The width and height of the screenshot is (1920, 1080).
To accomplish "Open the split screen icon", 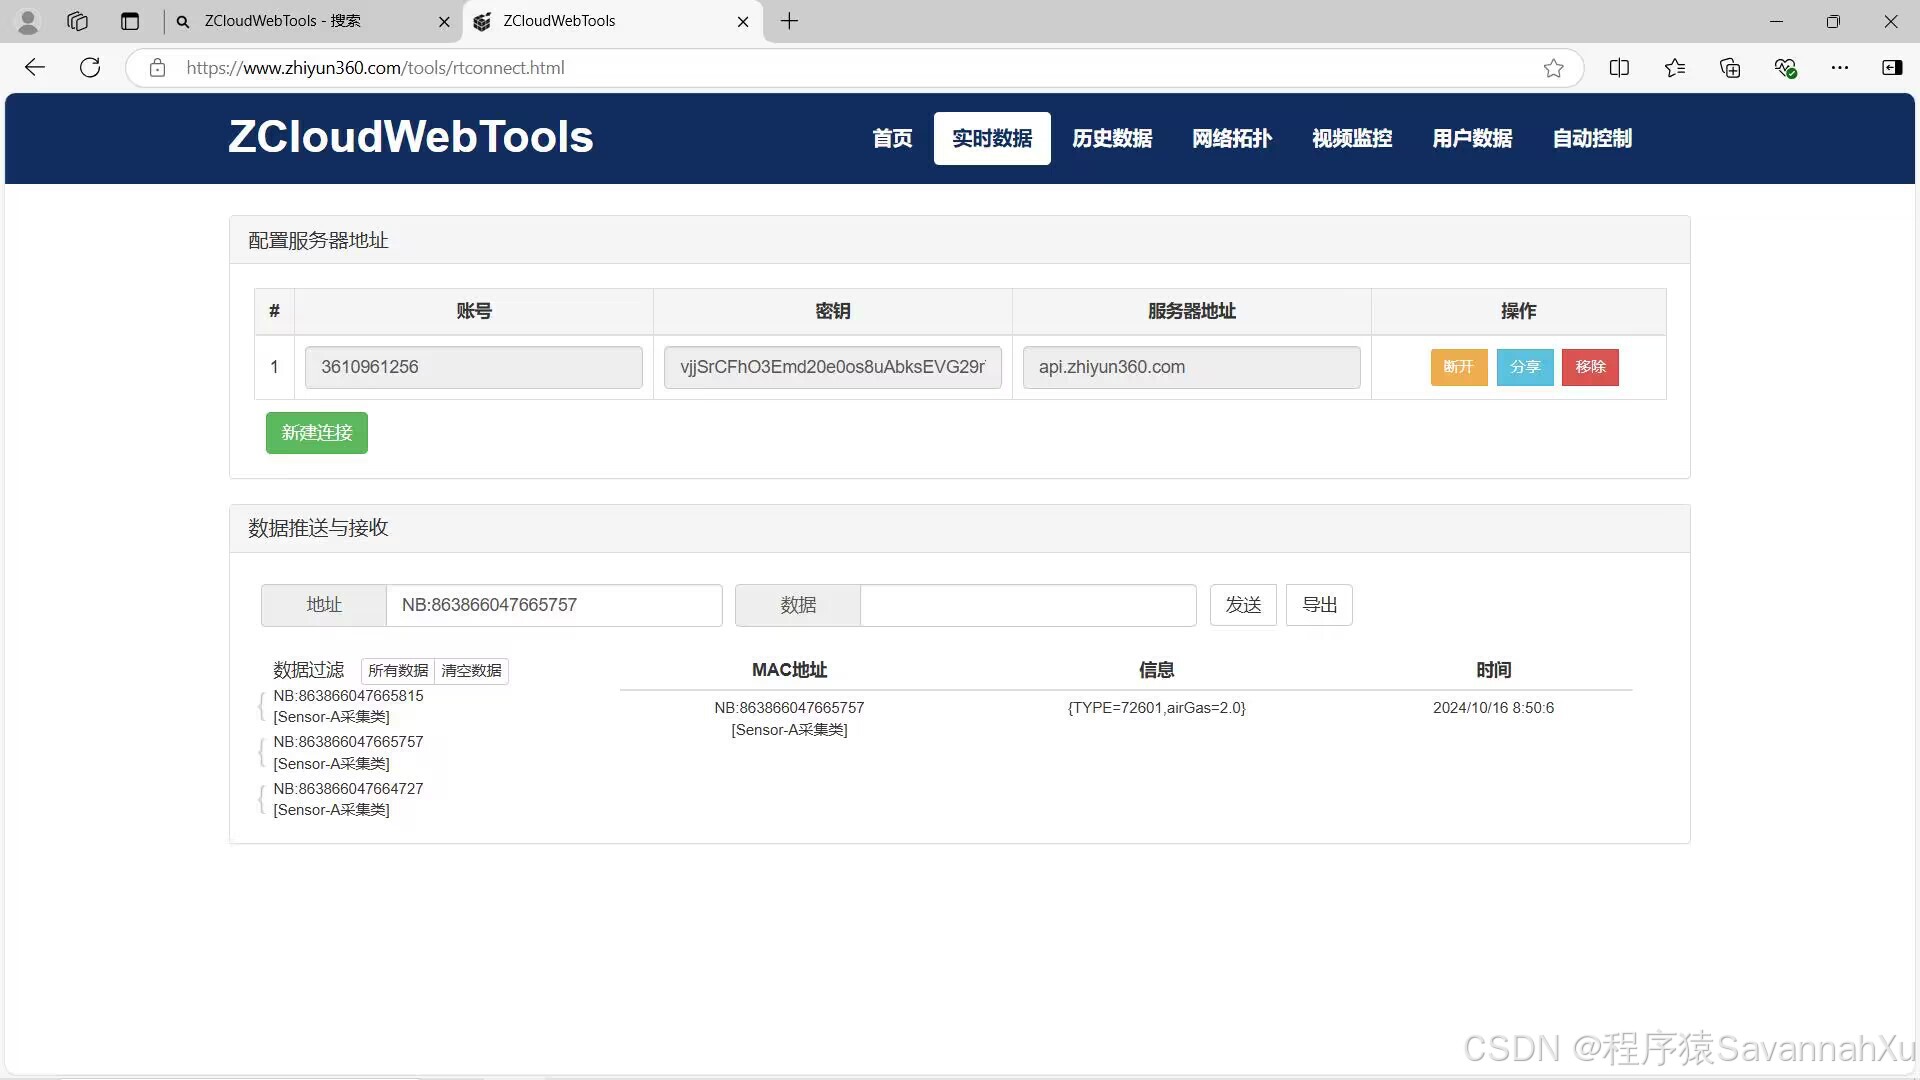I will click(x=1619, y=68).
